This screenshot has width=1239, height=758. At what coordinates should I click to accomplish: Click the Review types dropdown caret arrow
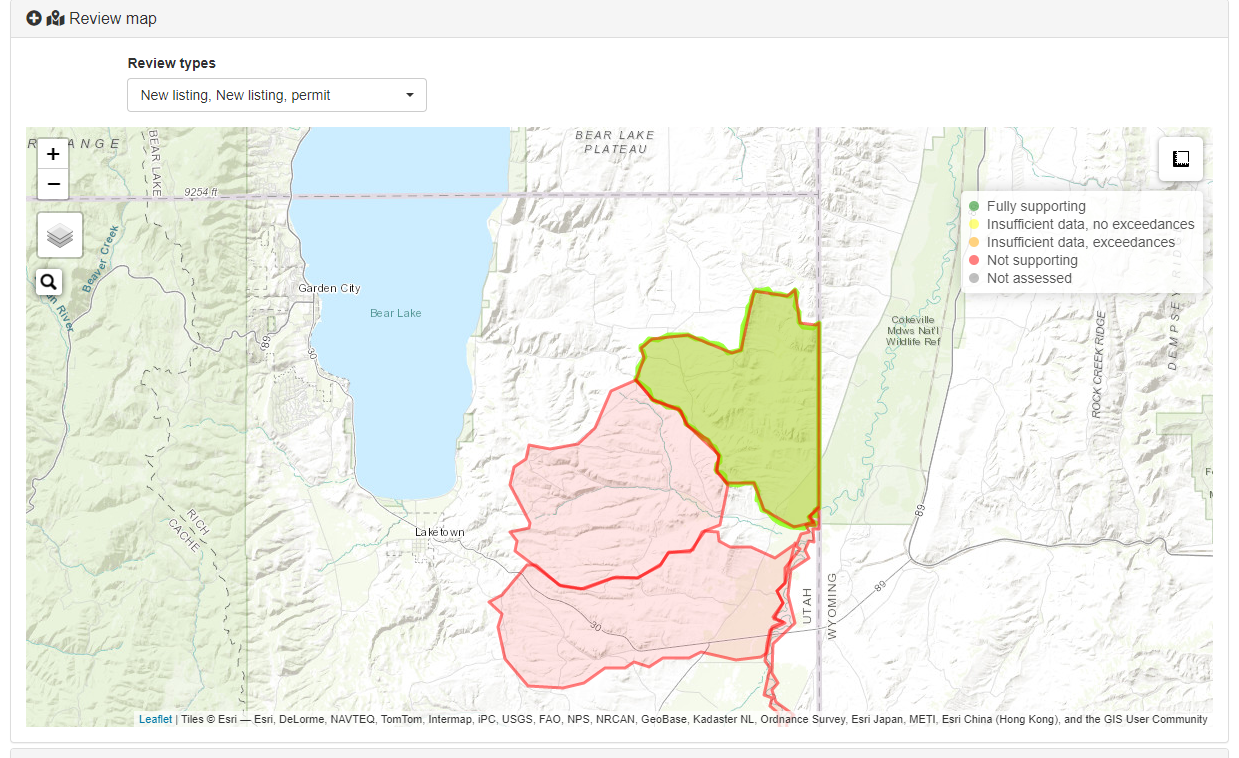[410, 95]
